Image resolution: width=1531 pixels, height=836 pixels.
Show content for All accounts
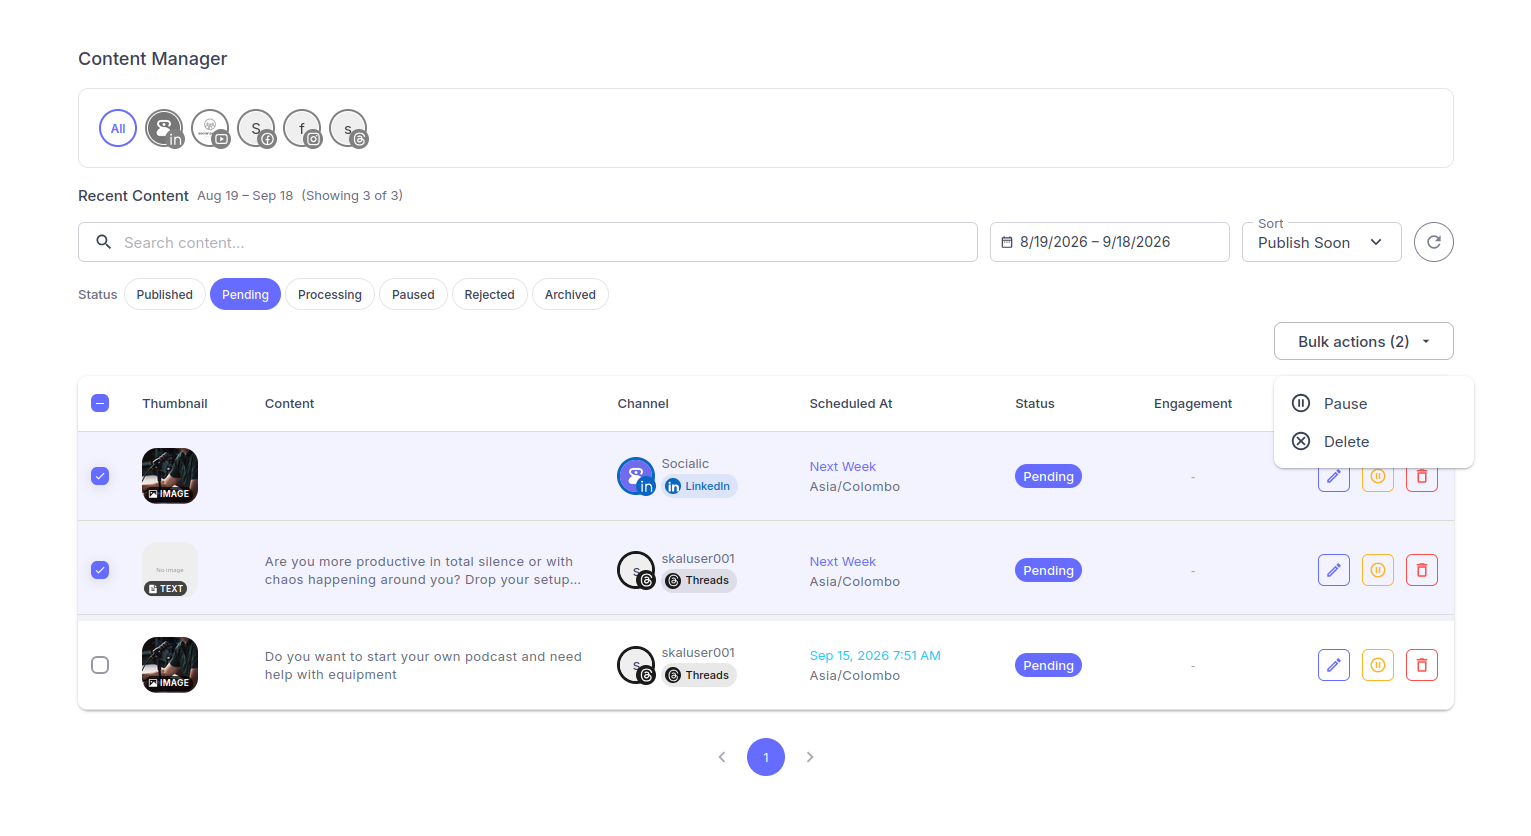118,128
